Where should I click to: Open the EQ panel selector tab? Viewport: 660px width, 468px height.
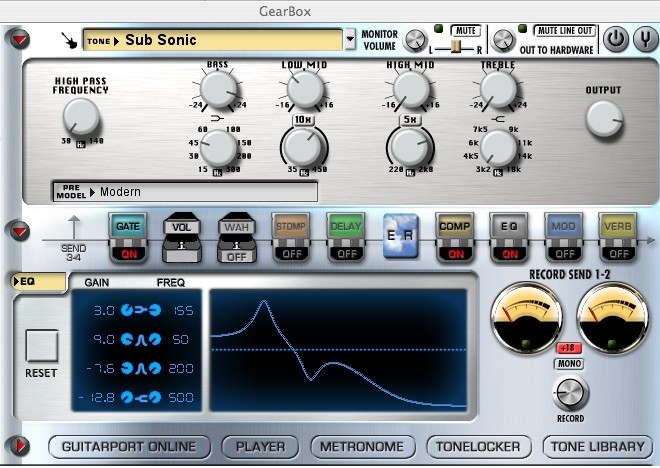pyautogui.click(x=38, y=282)
